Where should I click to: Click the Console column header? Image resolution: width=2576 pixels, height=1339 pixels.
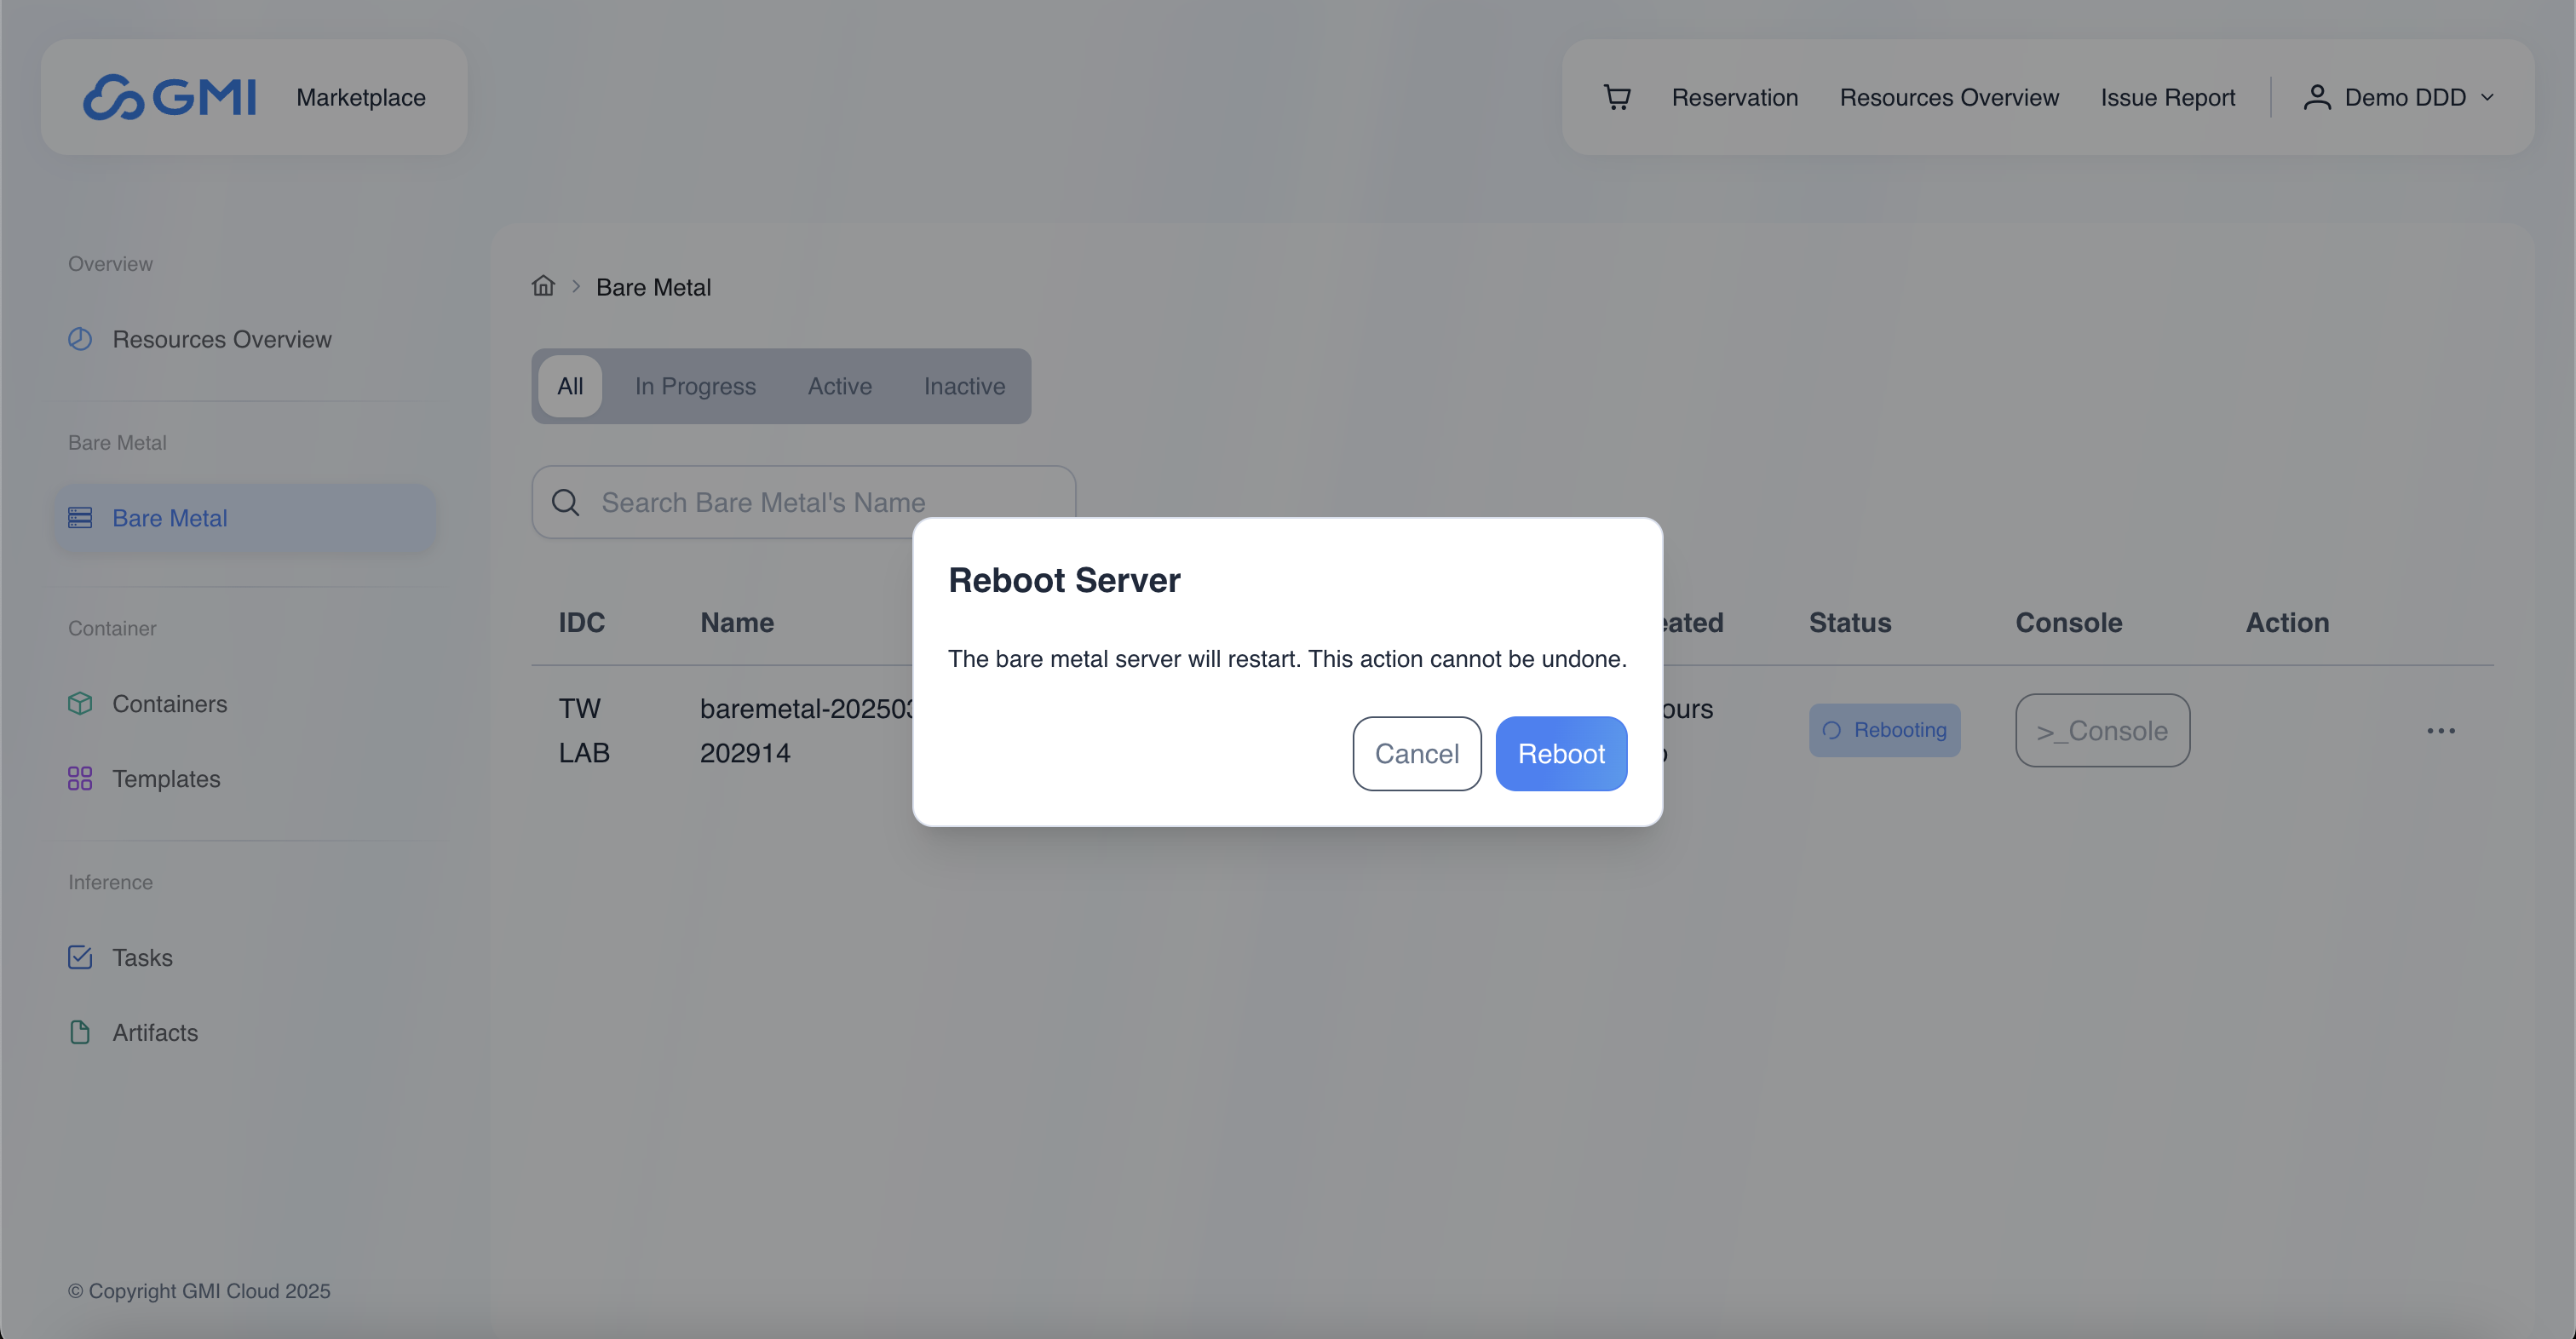[x=2068, y=622]
